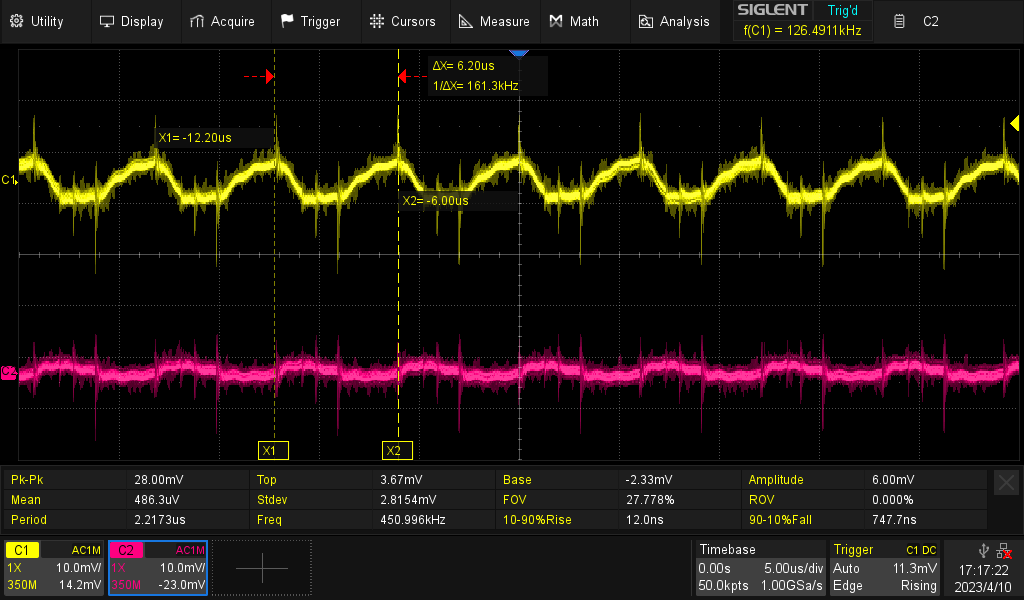This screenshot has height=600, width=1024.
Task: Click the X1= -12.20us label
Action: [195, 138]
